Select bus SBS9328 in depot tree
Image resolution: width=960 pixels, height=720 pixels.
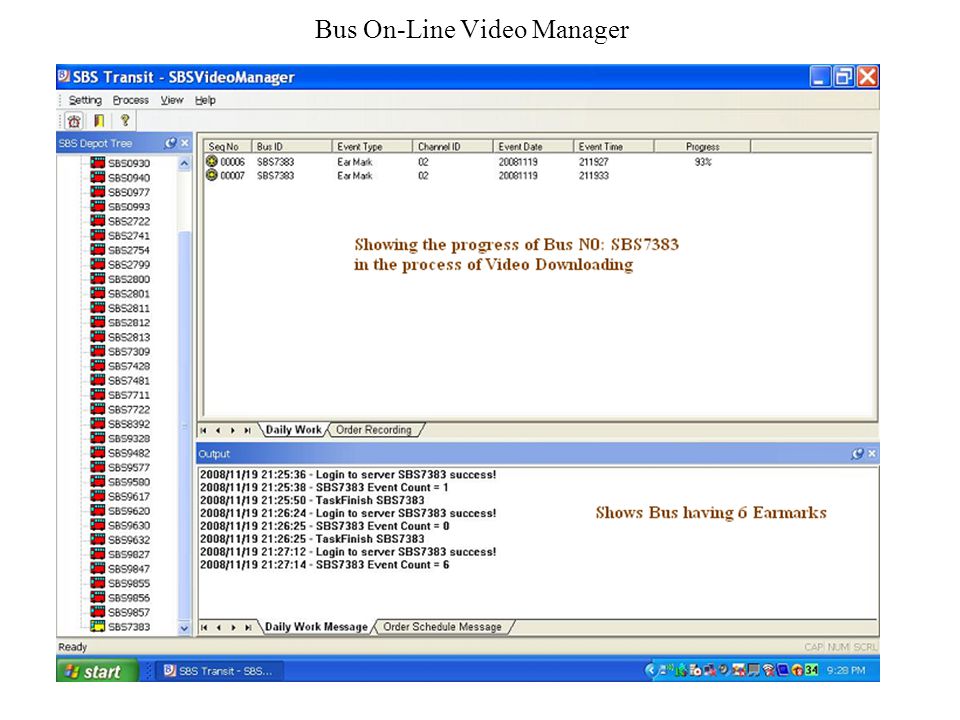tap(129, 438)
